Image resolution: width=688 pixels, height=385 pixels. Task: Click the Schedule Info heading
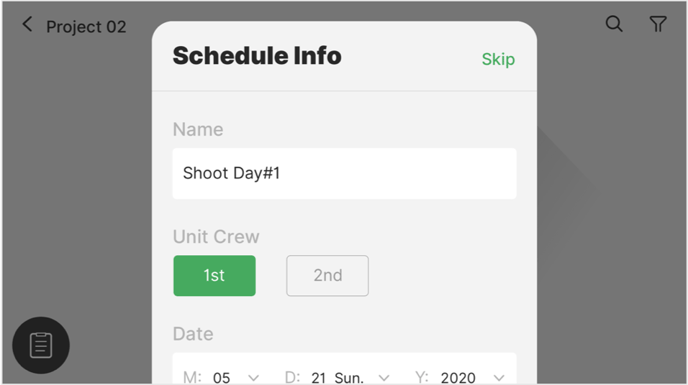[x=257, y=56]
